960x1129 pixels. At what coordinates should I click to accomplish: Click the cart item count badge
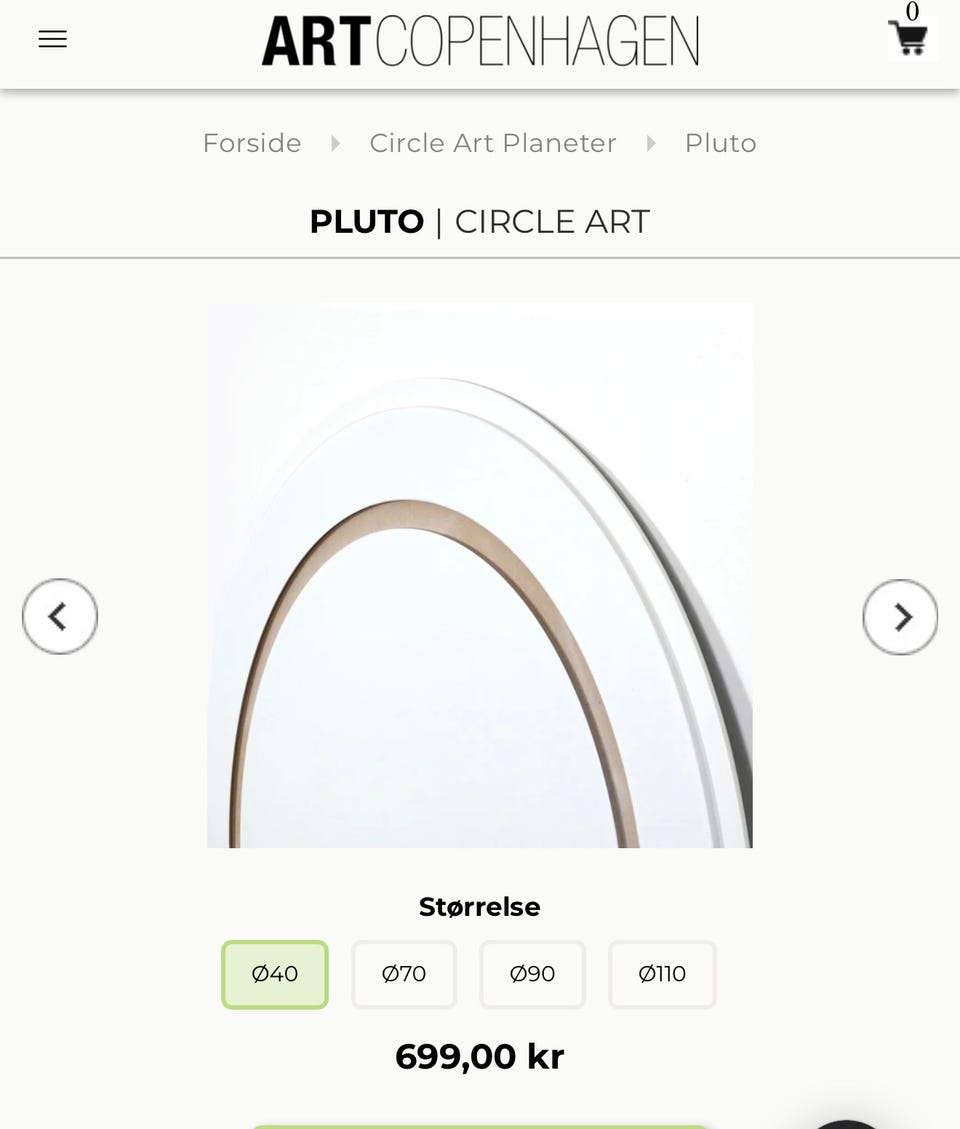(912, 11)
